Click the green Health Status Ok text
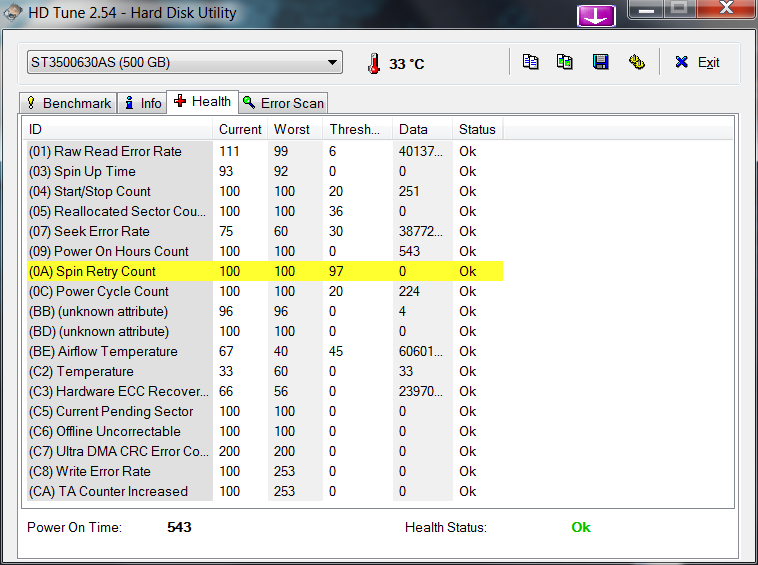 581,527
